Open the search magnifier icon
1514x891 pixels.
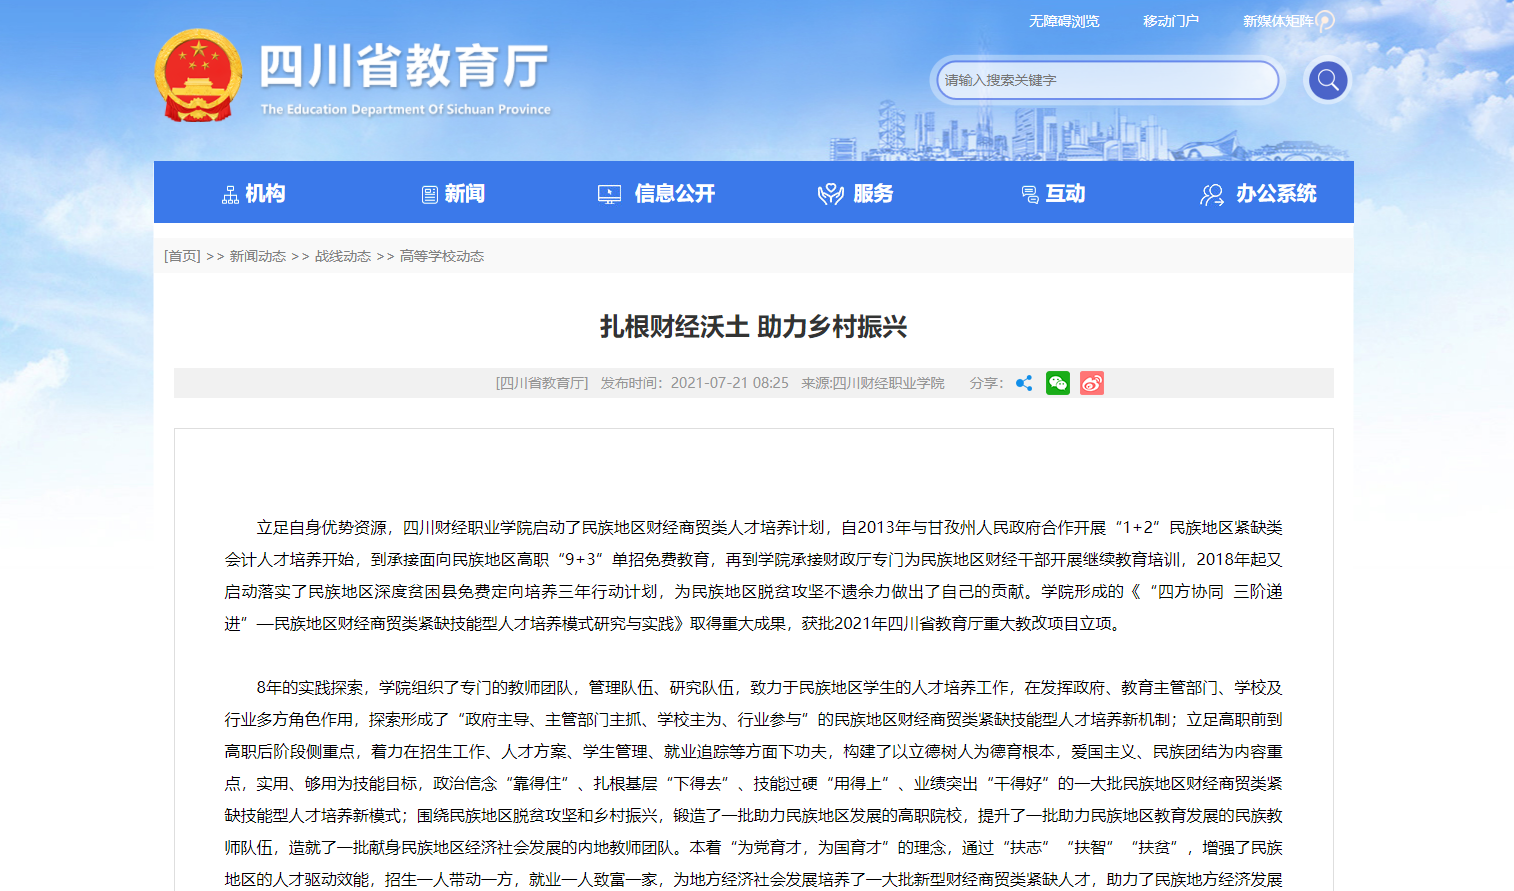1327,80
